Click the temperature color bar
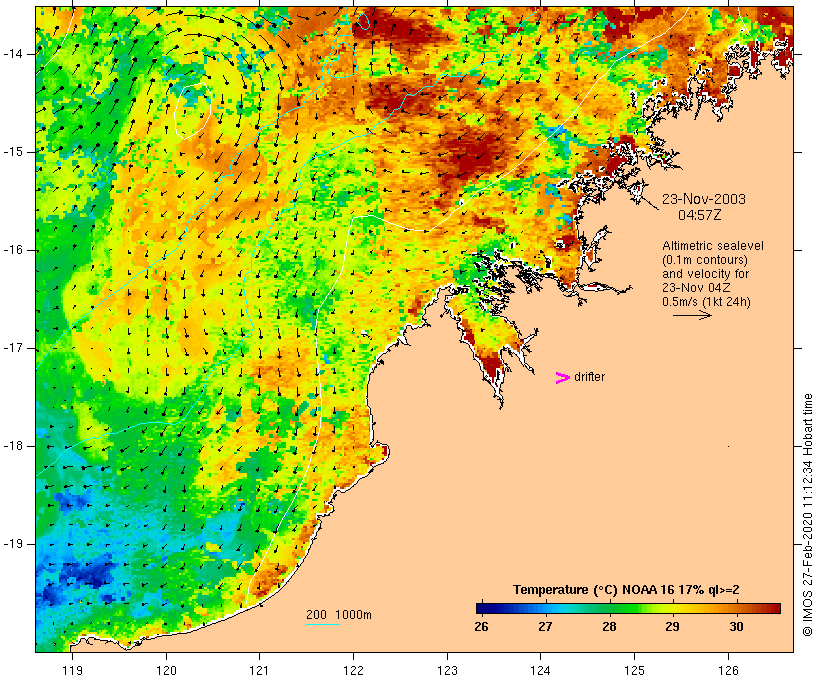The image size is (820, 680). pyautogui.click(x=628, y=608)
